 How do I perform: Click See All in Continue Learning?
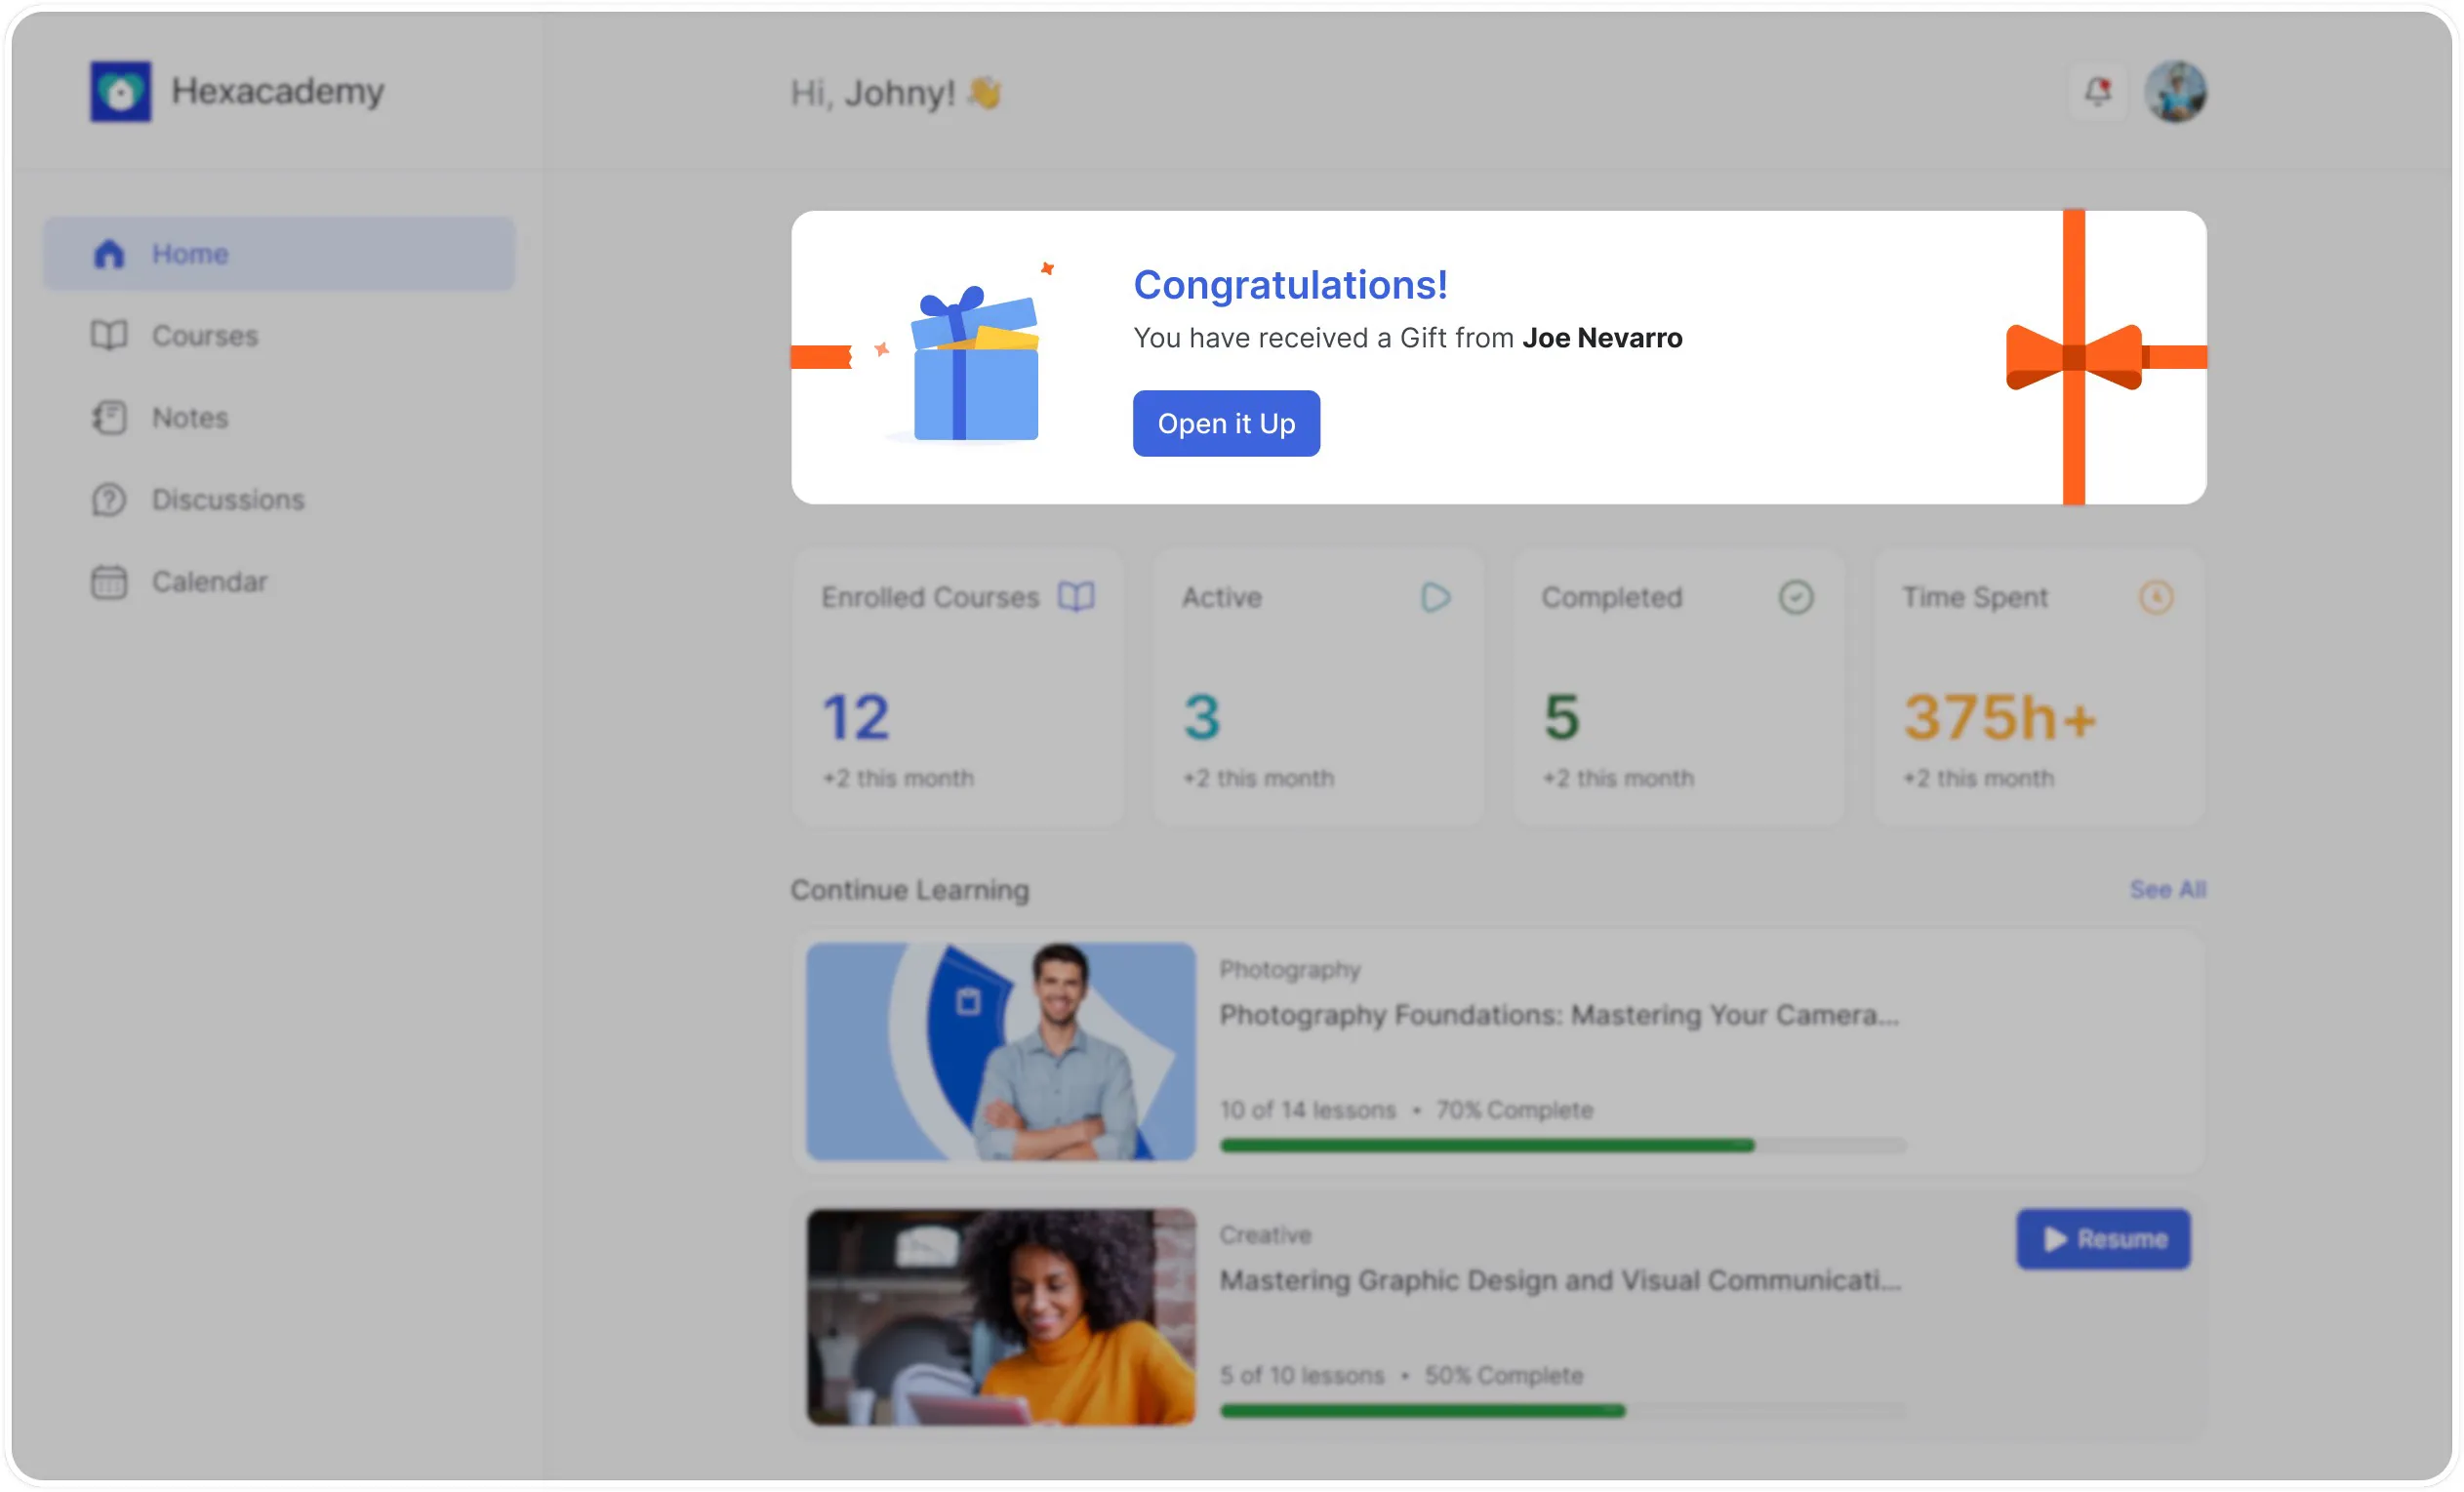click(x=2168, y=890)
